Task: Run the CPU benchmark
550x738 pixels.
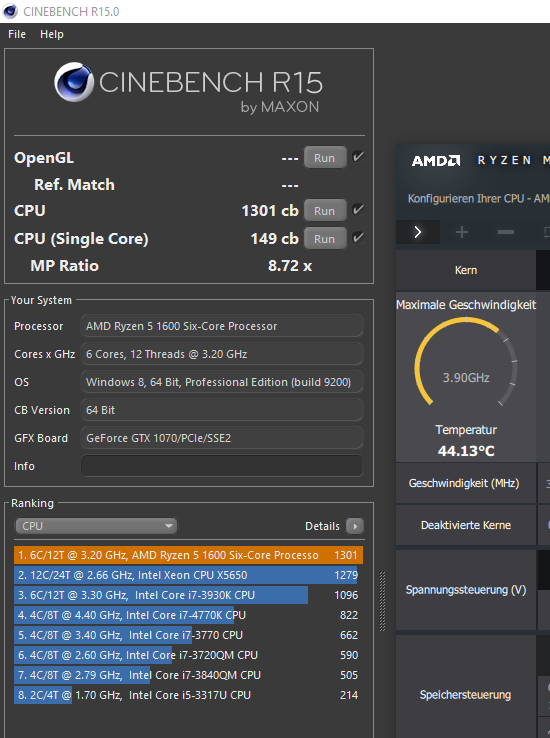Action: [x=325, y=210]
